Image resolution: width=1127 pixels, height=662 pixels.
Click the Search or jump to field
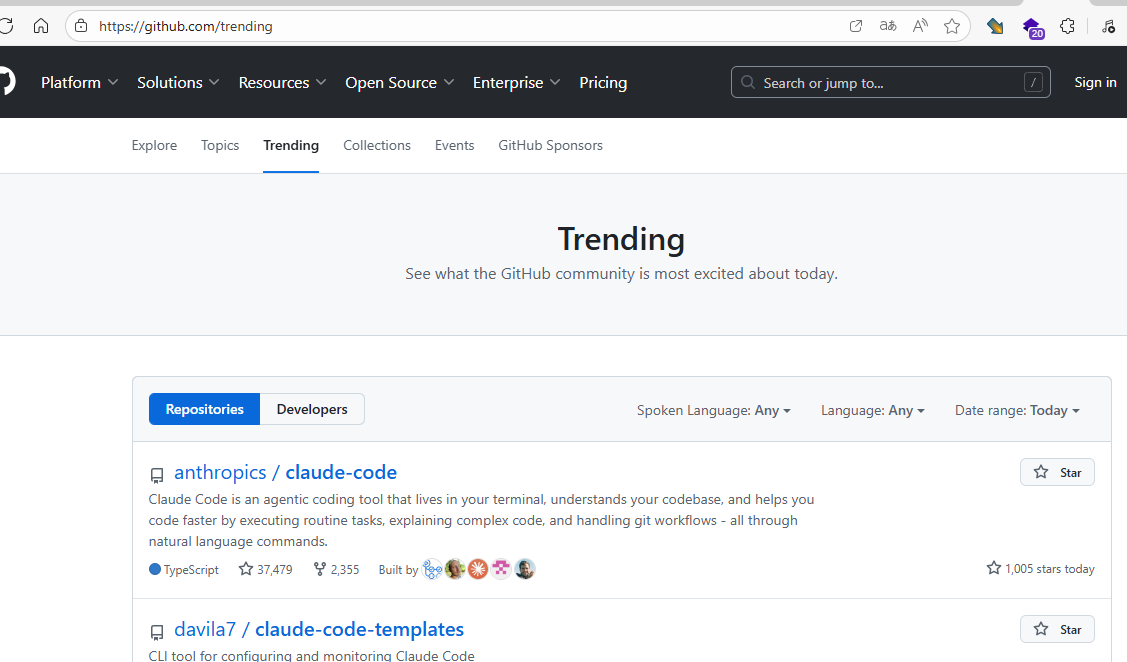click(890, 82)
